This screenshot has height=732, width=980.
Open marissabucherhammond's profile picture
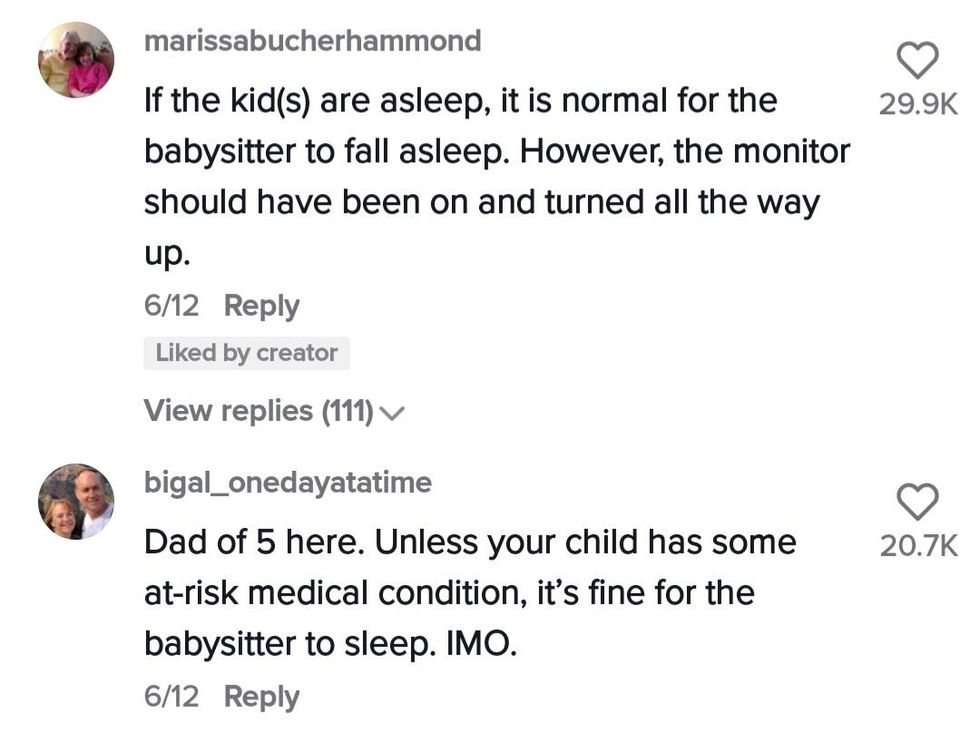coord(76,60)
